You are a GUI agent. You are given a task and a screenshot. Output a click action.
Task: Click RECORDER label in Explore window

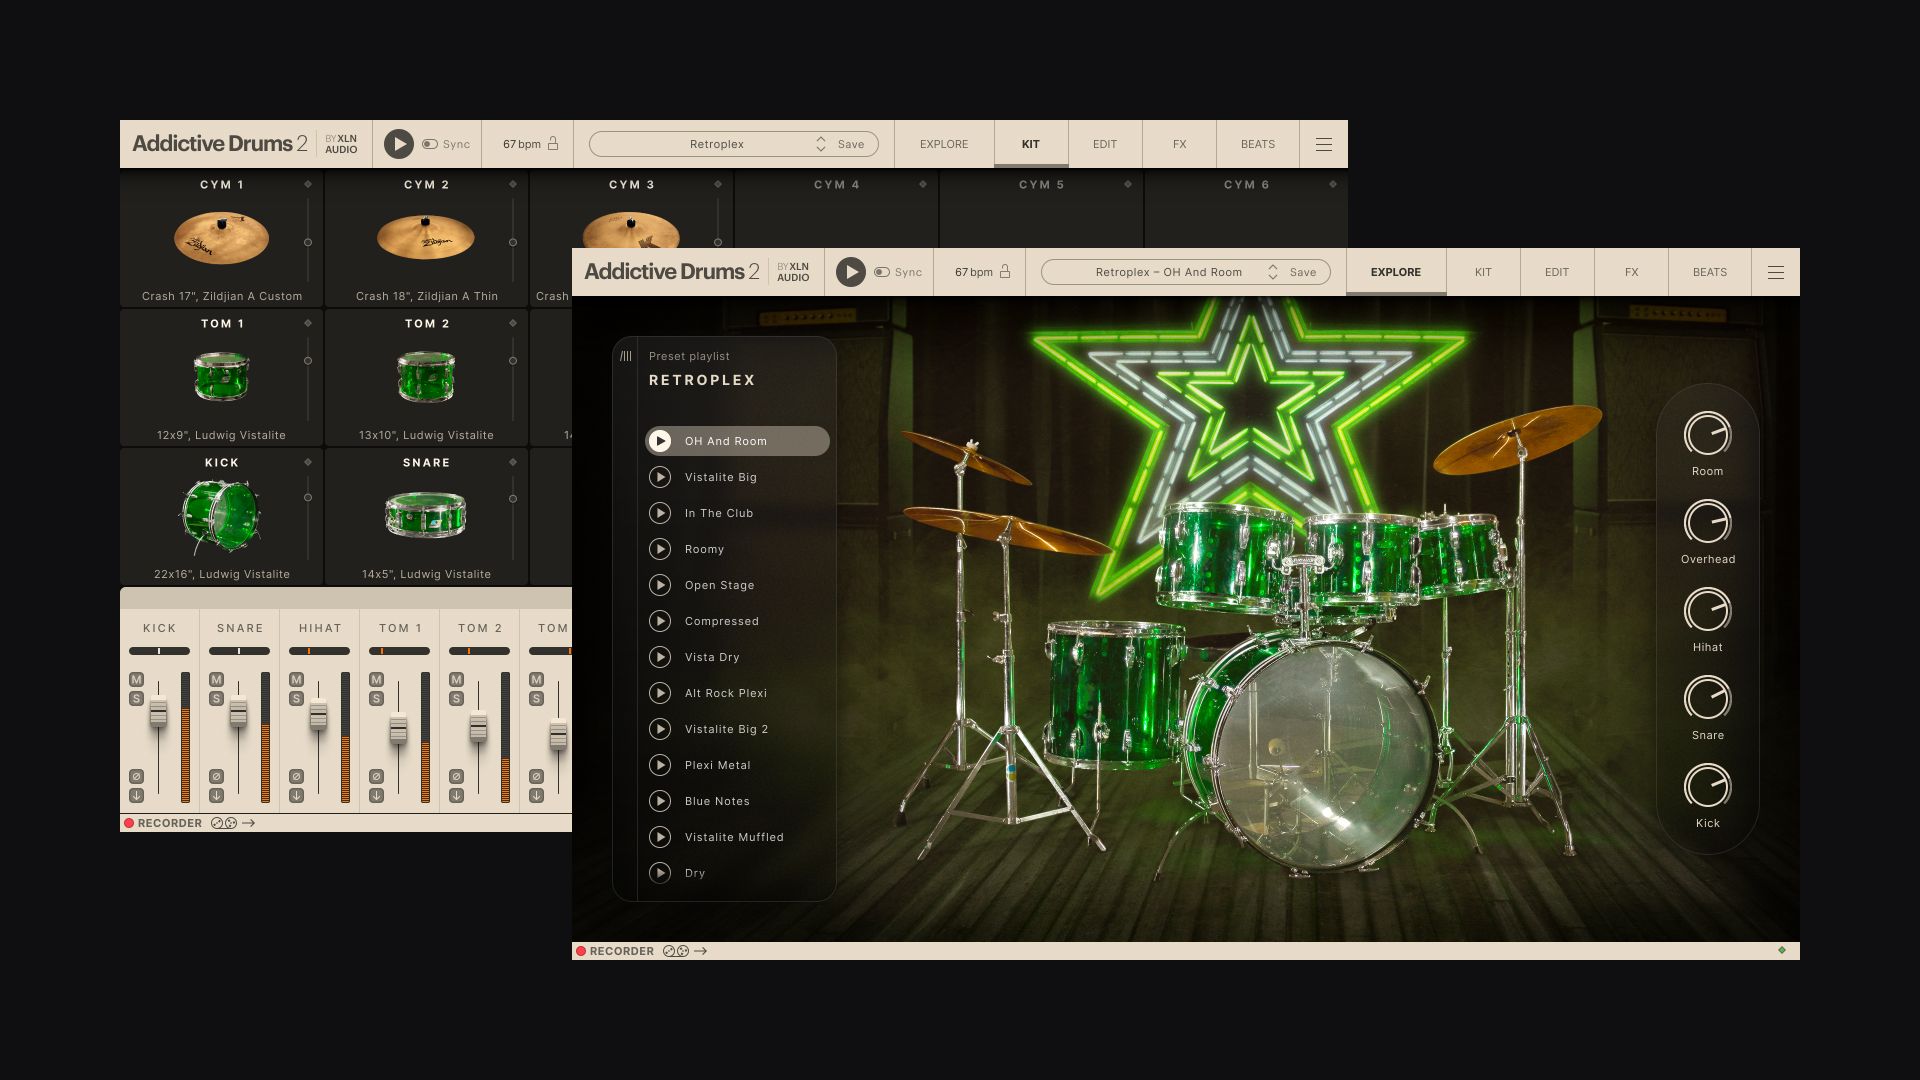click(621, 951)
